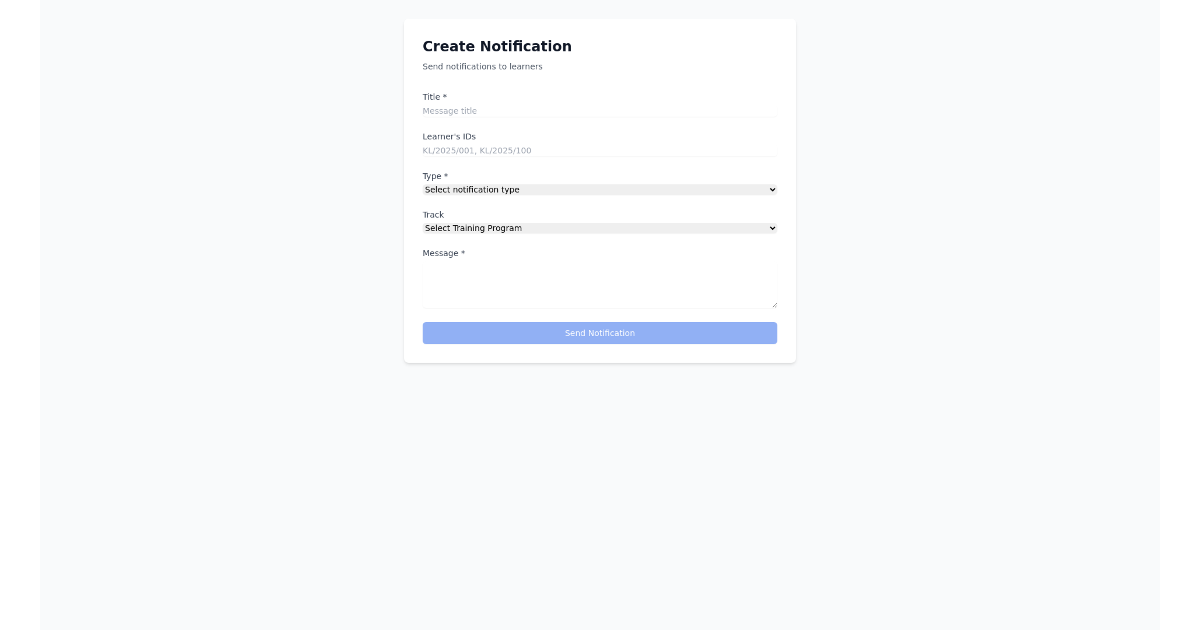The width and height of the screenshot is (1200, 630).
Task: Click the Message textarea resize handle
Action: (x=774, y=303)
